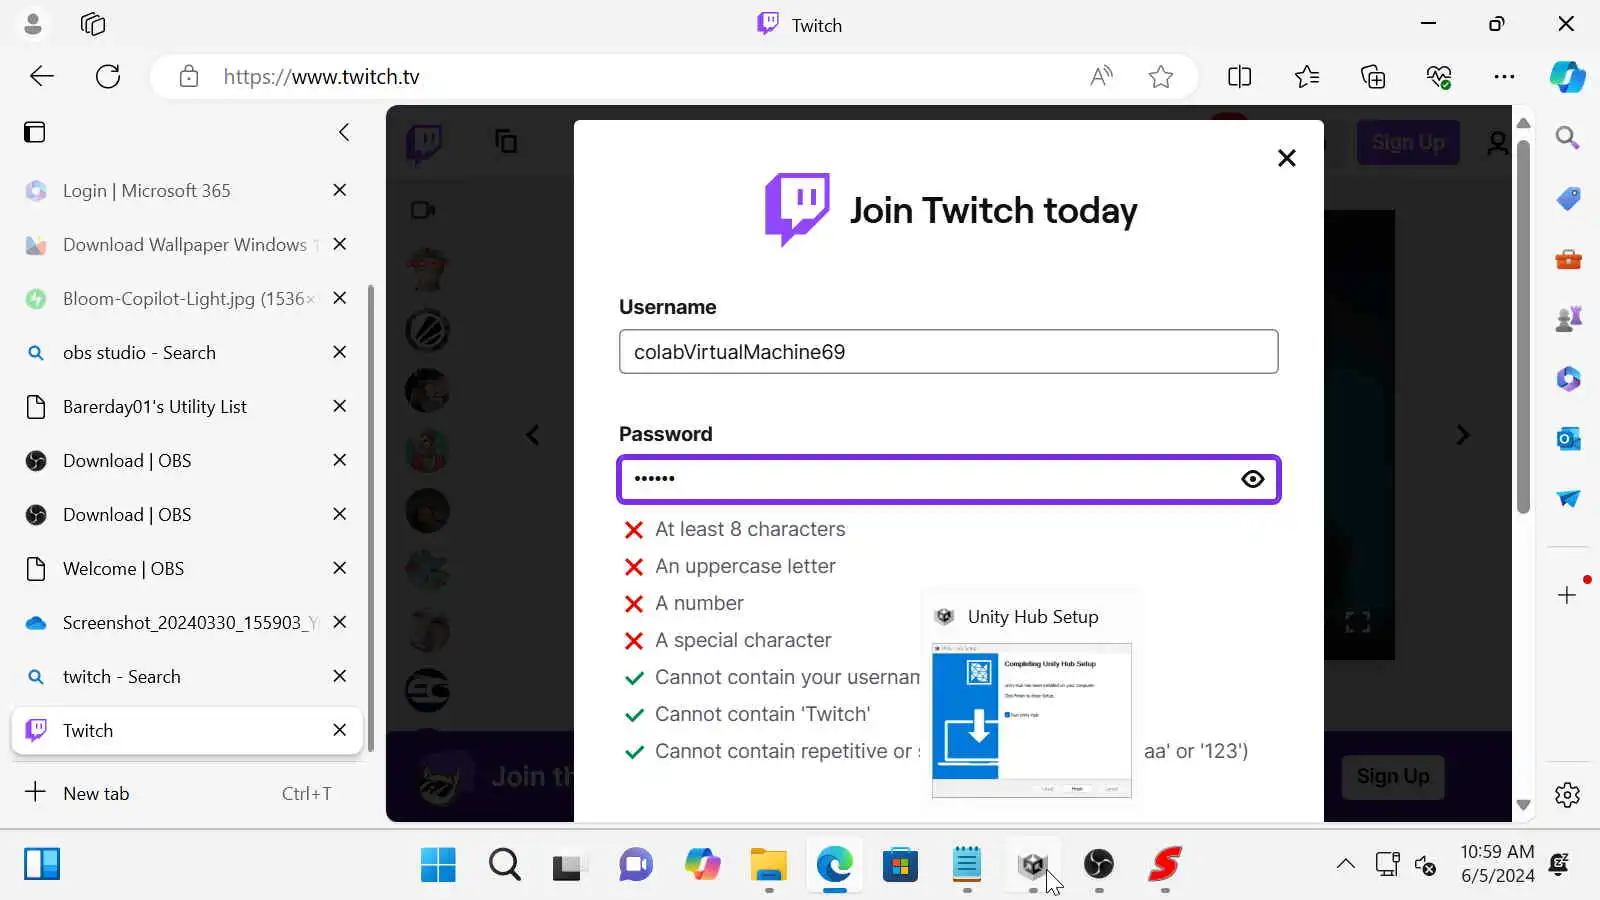Open Edge Settings and more menu
This screenshot has width=1600, height=900.
point(1504,76)
